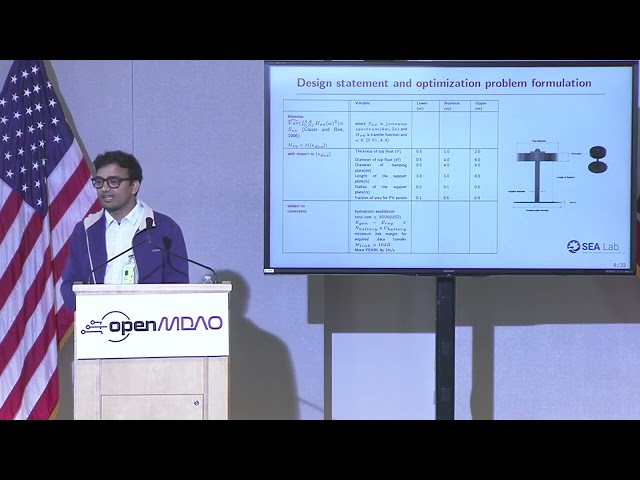Click the "Fraction of area for PV panels" row label
The image size is (640, 480).
click(x=380, y=198)
